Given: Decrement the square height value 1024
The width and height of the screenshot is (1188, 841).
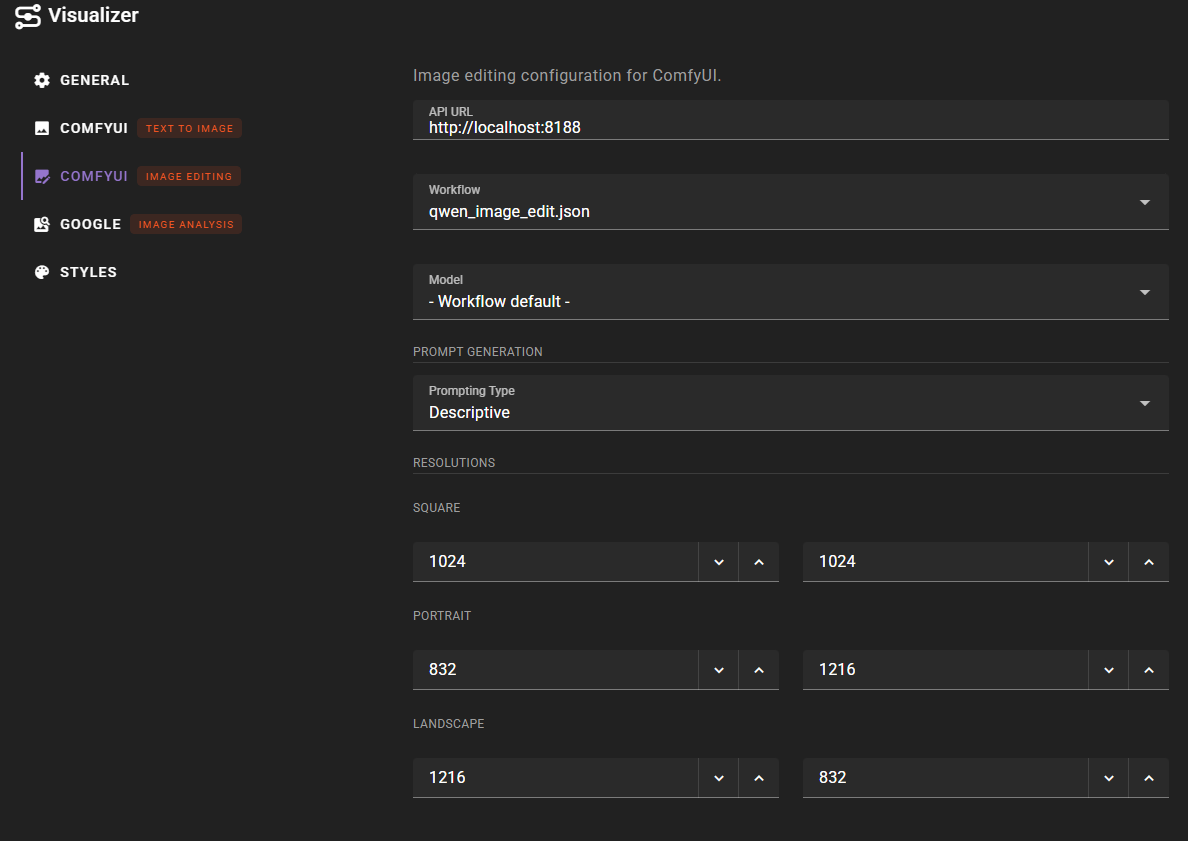Looking at the screenshot, I should tap(1108, 561).
